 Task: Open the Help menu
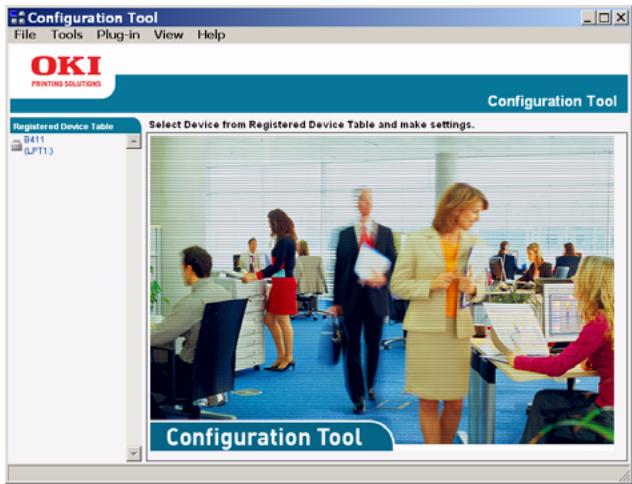(x=211, y=35)
